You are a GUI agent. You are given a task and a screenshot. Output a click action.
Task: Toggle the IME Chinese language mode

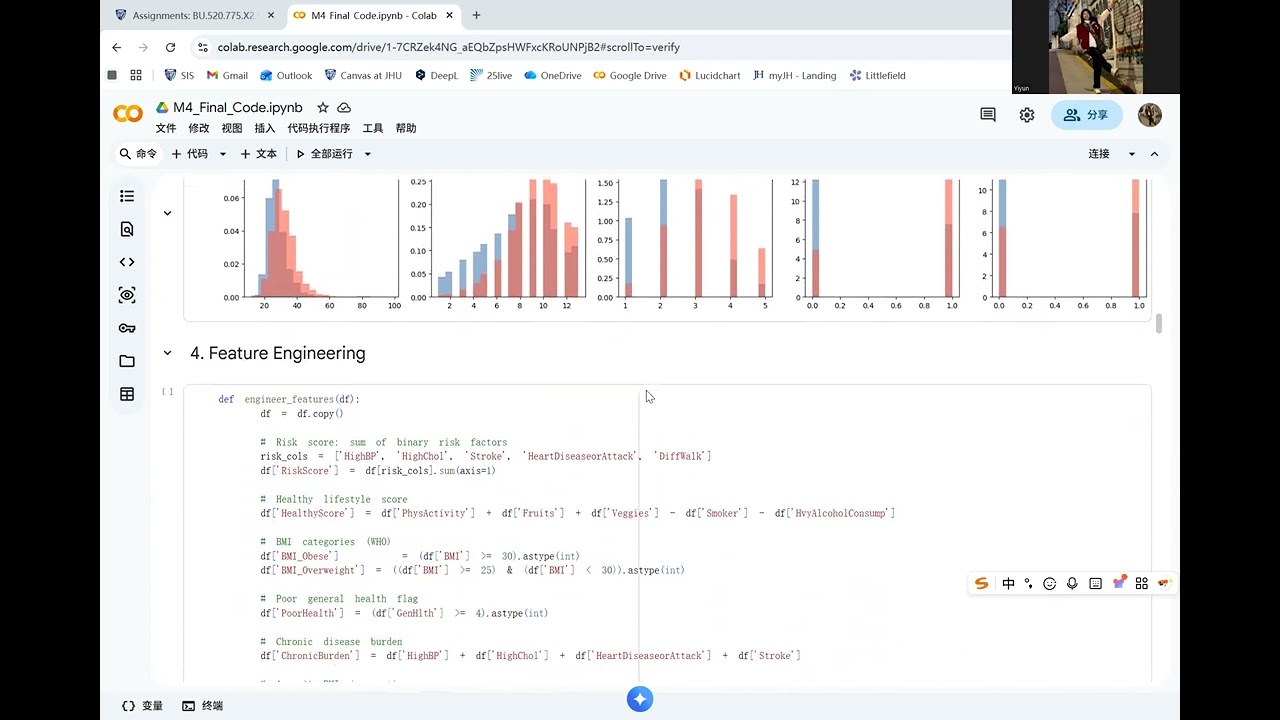1008,584
